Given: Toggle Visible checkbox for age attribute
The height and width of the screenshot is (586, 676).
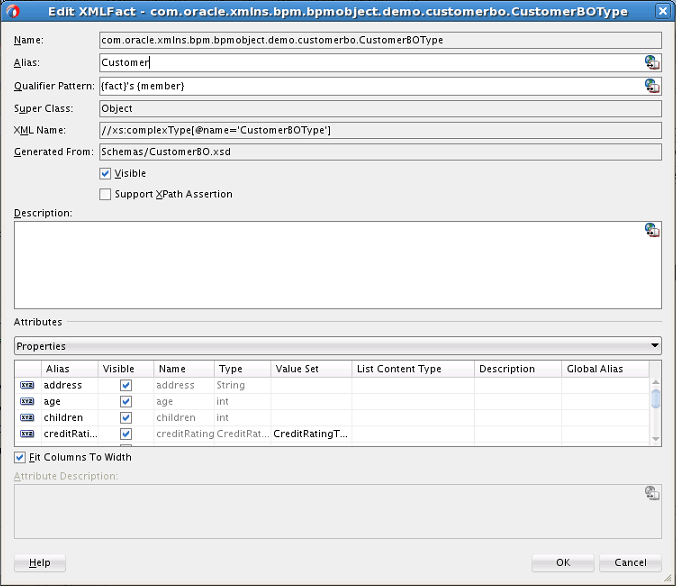Looking at the screenshot, I should click(x=126, y=401).
